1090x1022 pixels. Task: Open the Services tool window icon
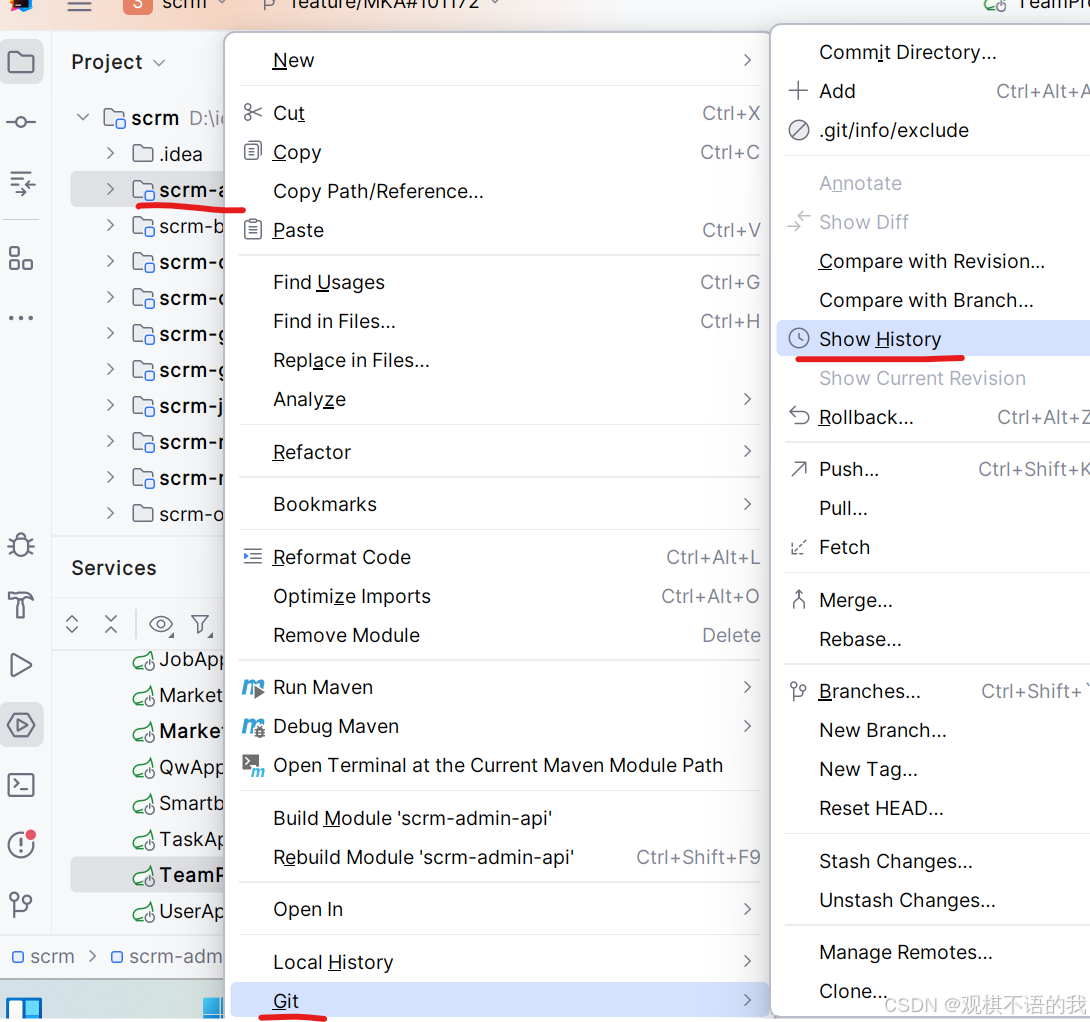click(x=21, y=725)
